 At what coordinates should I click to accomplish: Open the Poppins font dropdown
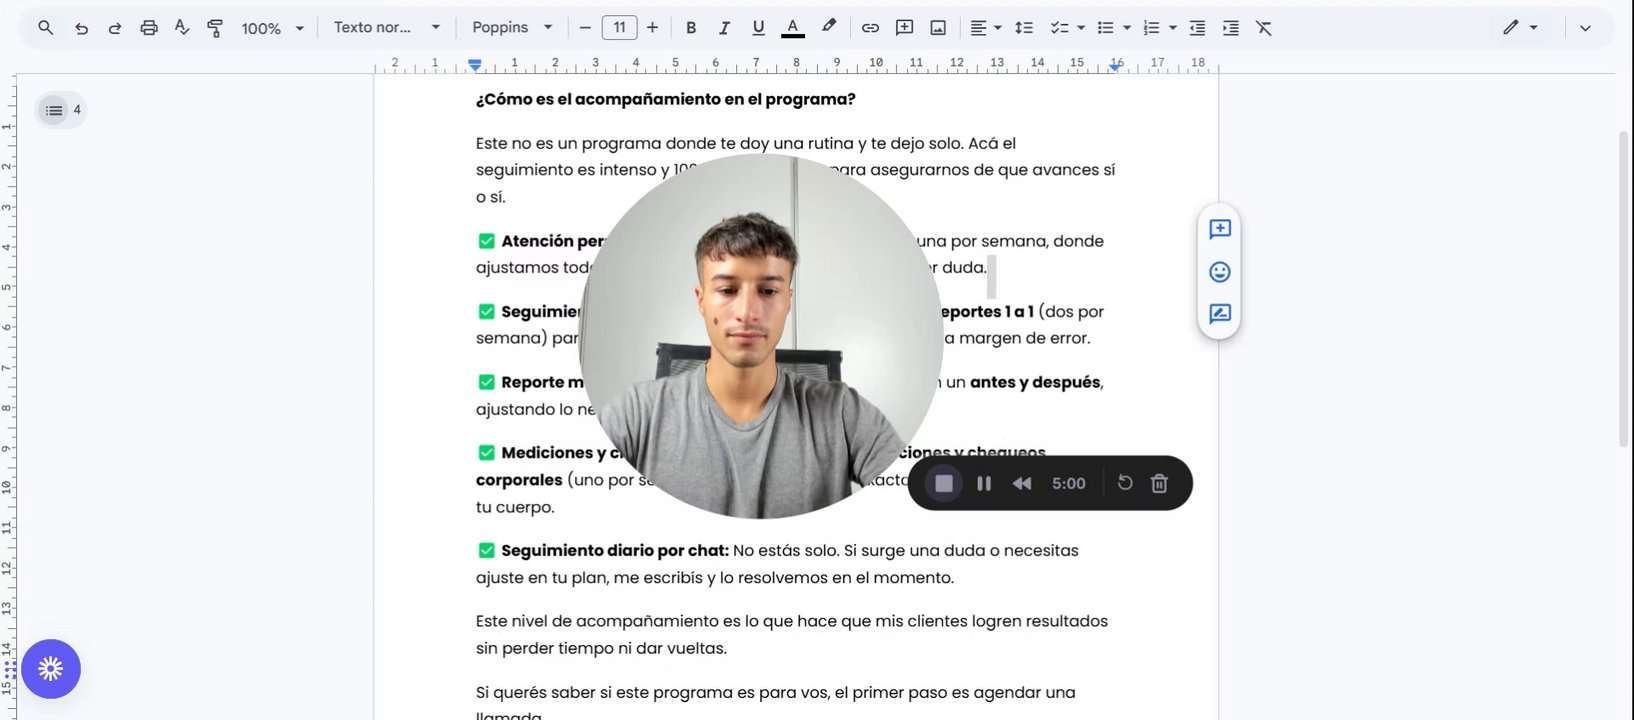[x=512, y=28]
